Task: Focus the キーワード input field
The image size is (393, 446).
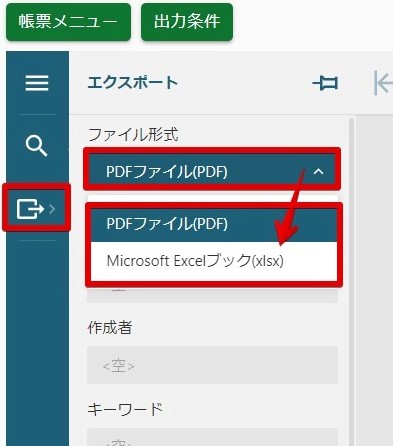Action: point(212,437)
